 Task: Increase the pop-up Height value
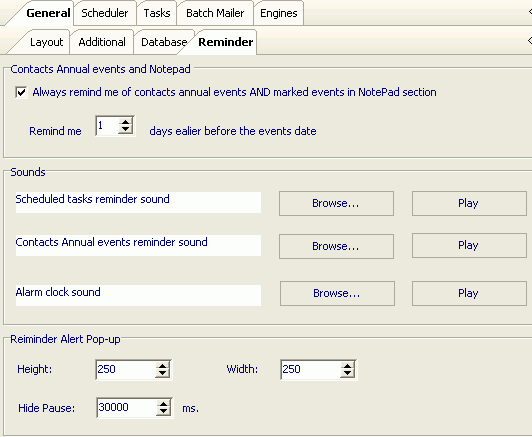[x=163, y=366]
